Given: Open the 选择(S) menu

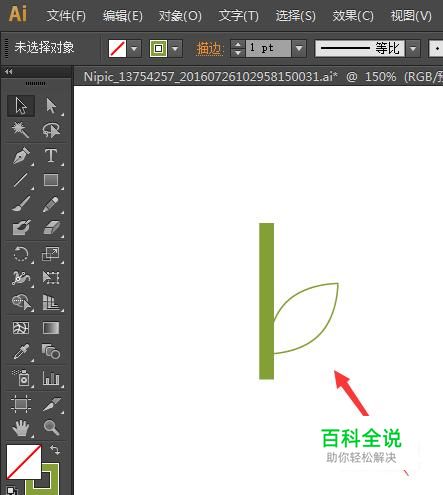Looking at the screenshot, I should tap(296, 16).
